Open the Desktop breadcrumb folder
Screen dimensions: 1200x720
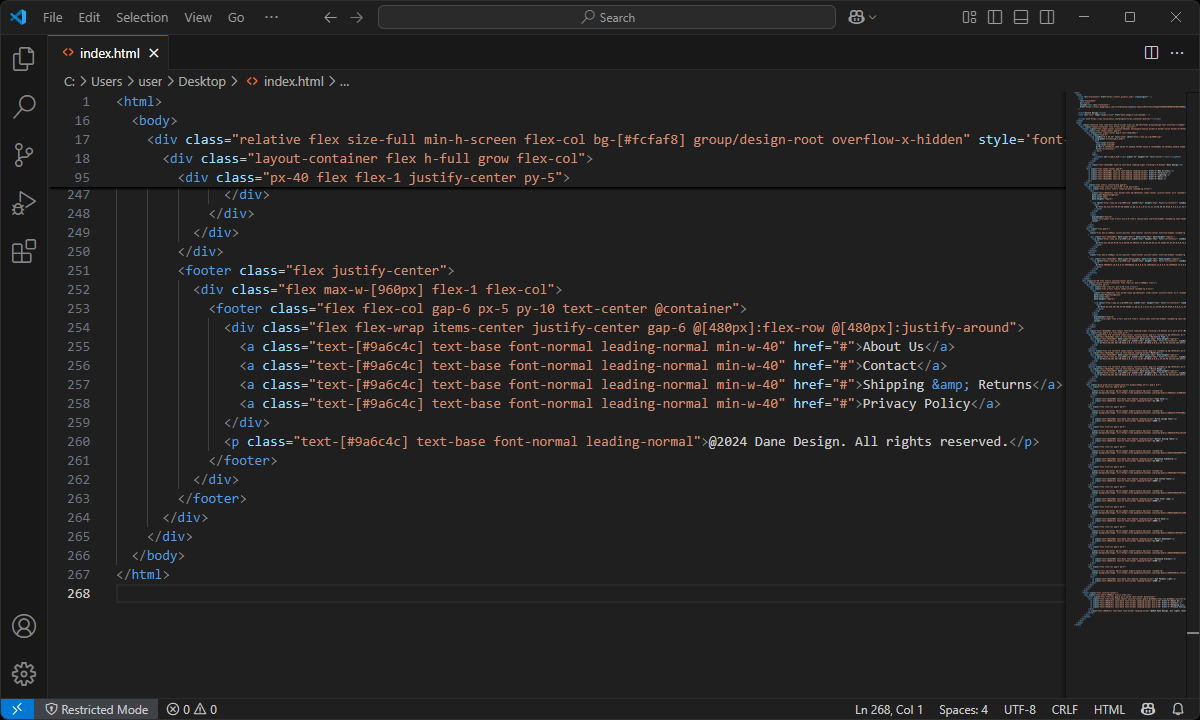click(202, 81)
